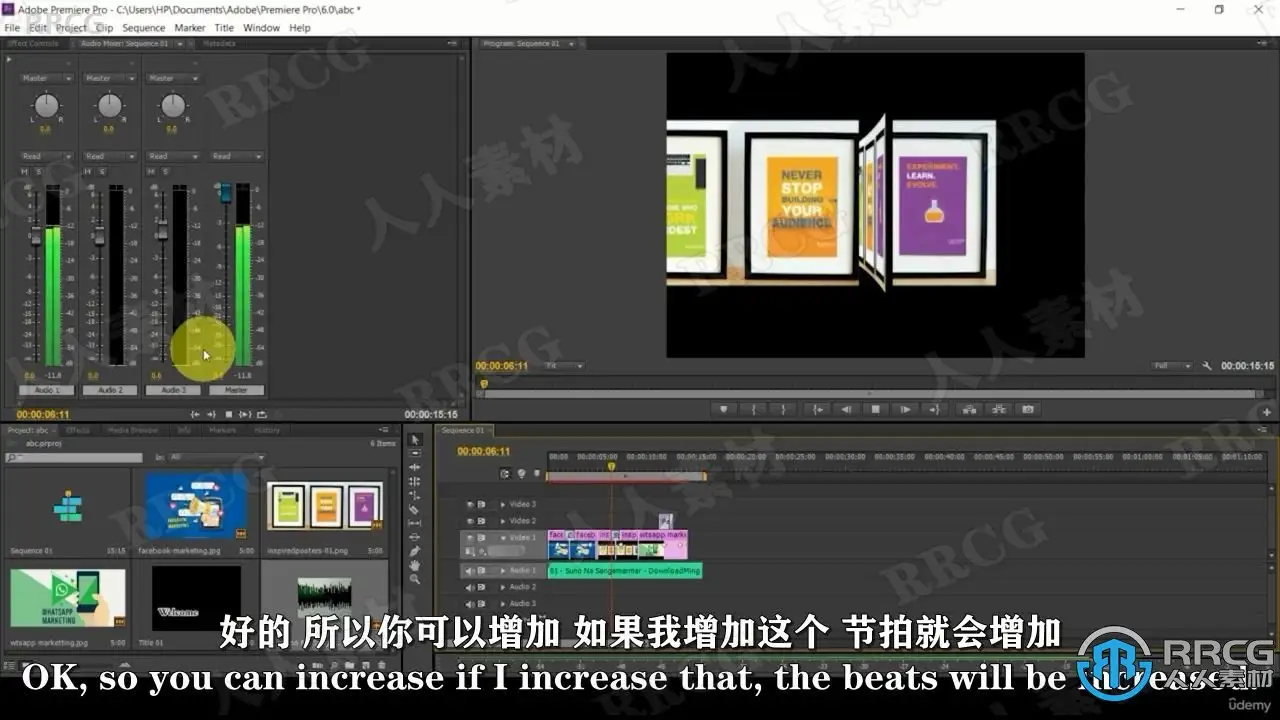Open the button editor plus icon
The width and height of the screenshot is (1280, 720).
click(1267, 411)
